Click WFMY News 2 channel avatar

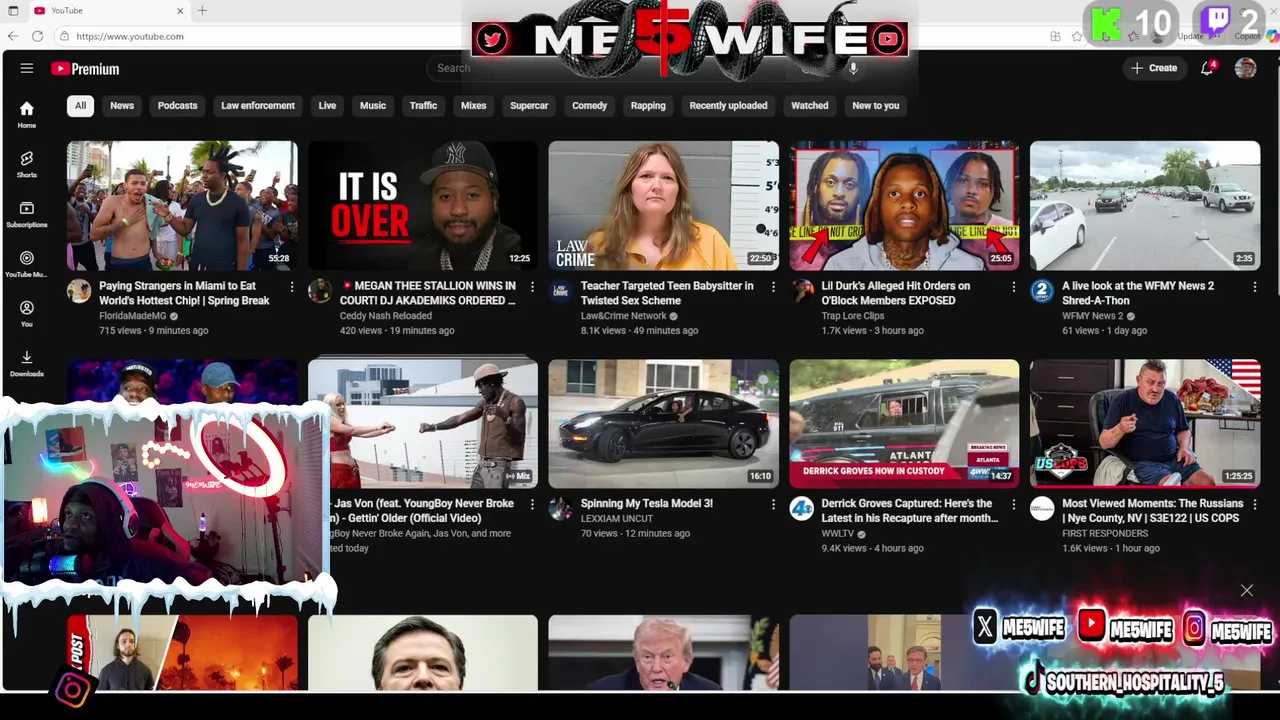click(1042, 291)
